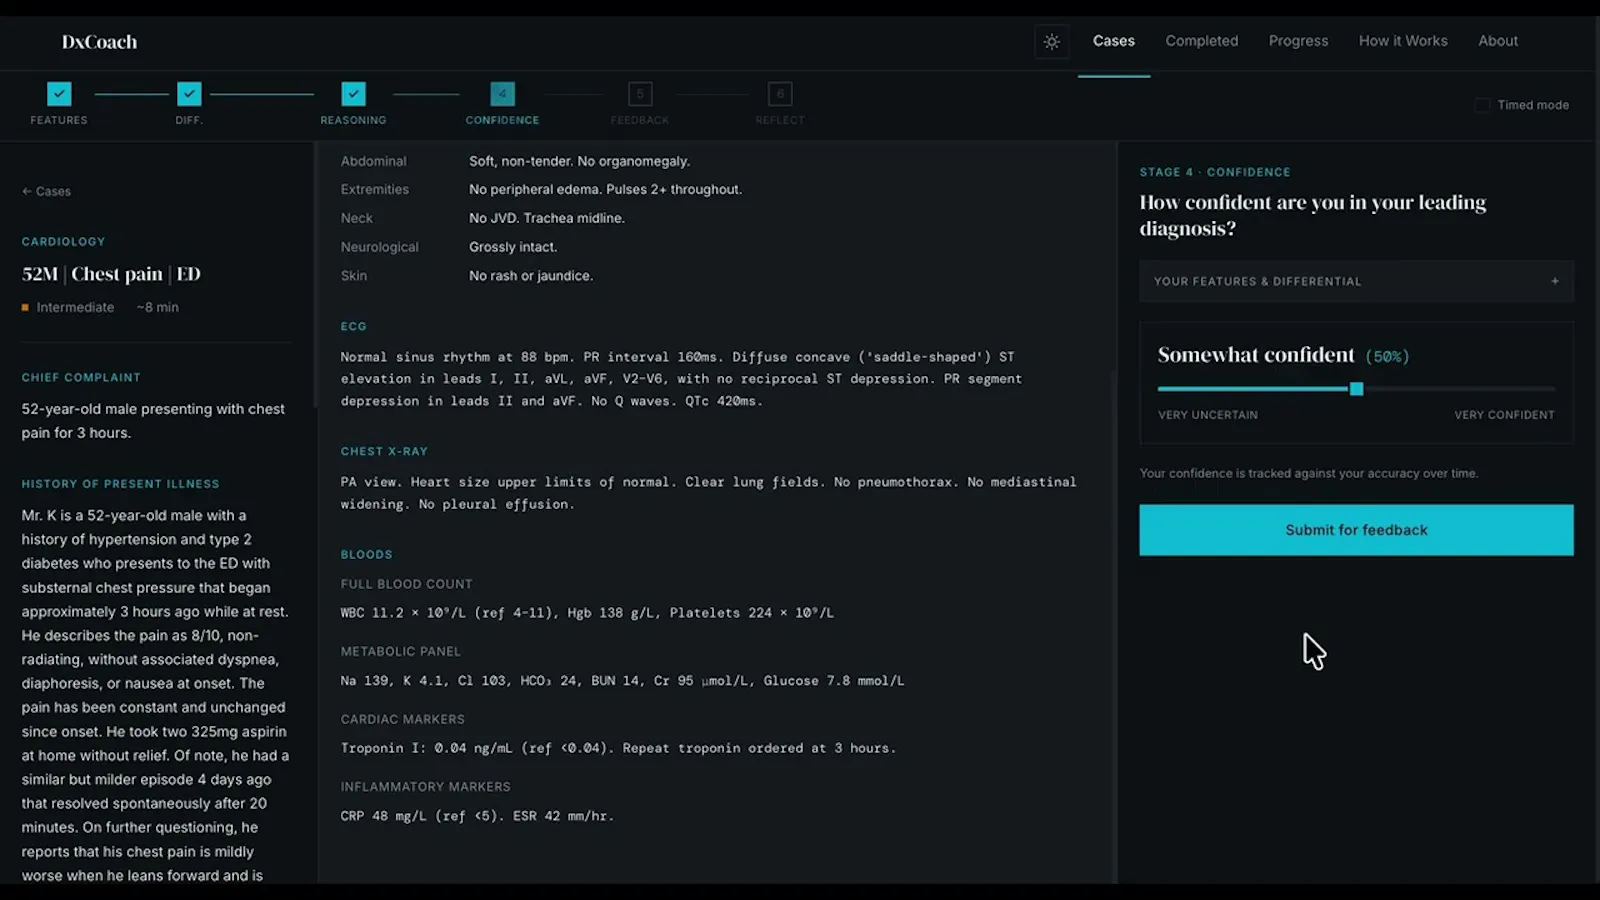Click the Neck exam row

click(482, 218)
